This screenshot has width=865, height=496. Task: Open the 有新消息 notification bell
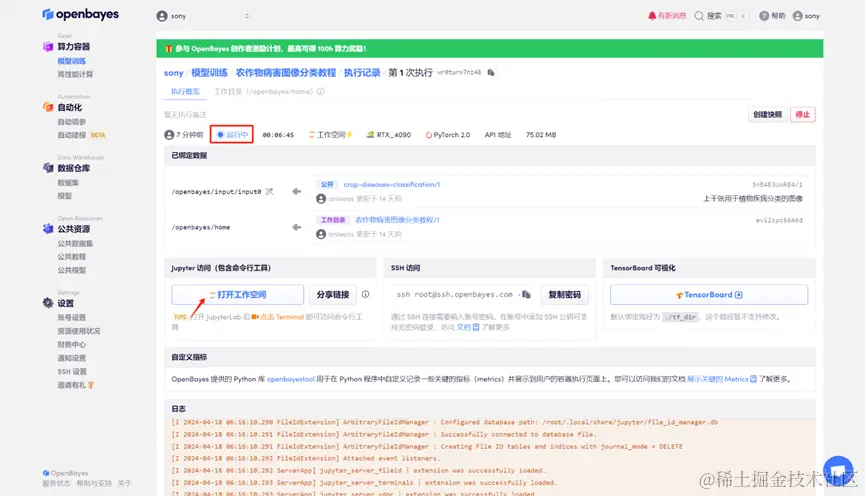pos(667,15)
